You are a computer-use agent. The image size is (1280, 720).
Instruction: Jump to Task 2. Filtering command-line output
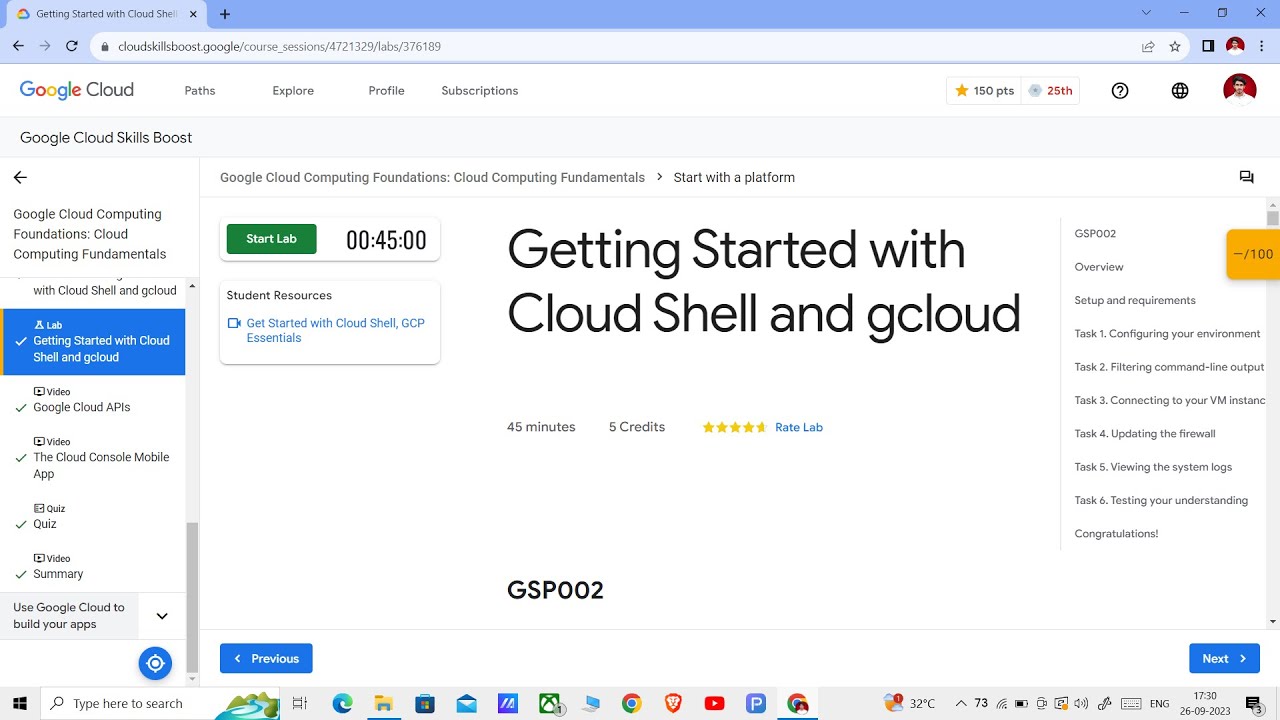[1169, 367]
